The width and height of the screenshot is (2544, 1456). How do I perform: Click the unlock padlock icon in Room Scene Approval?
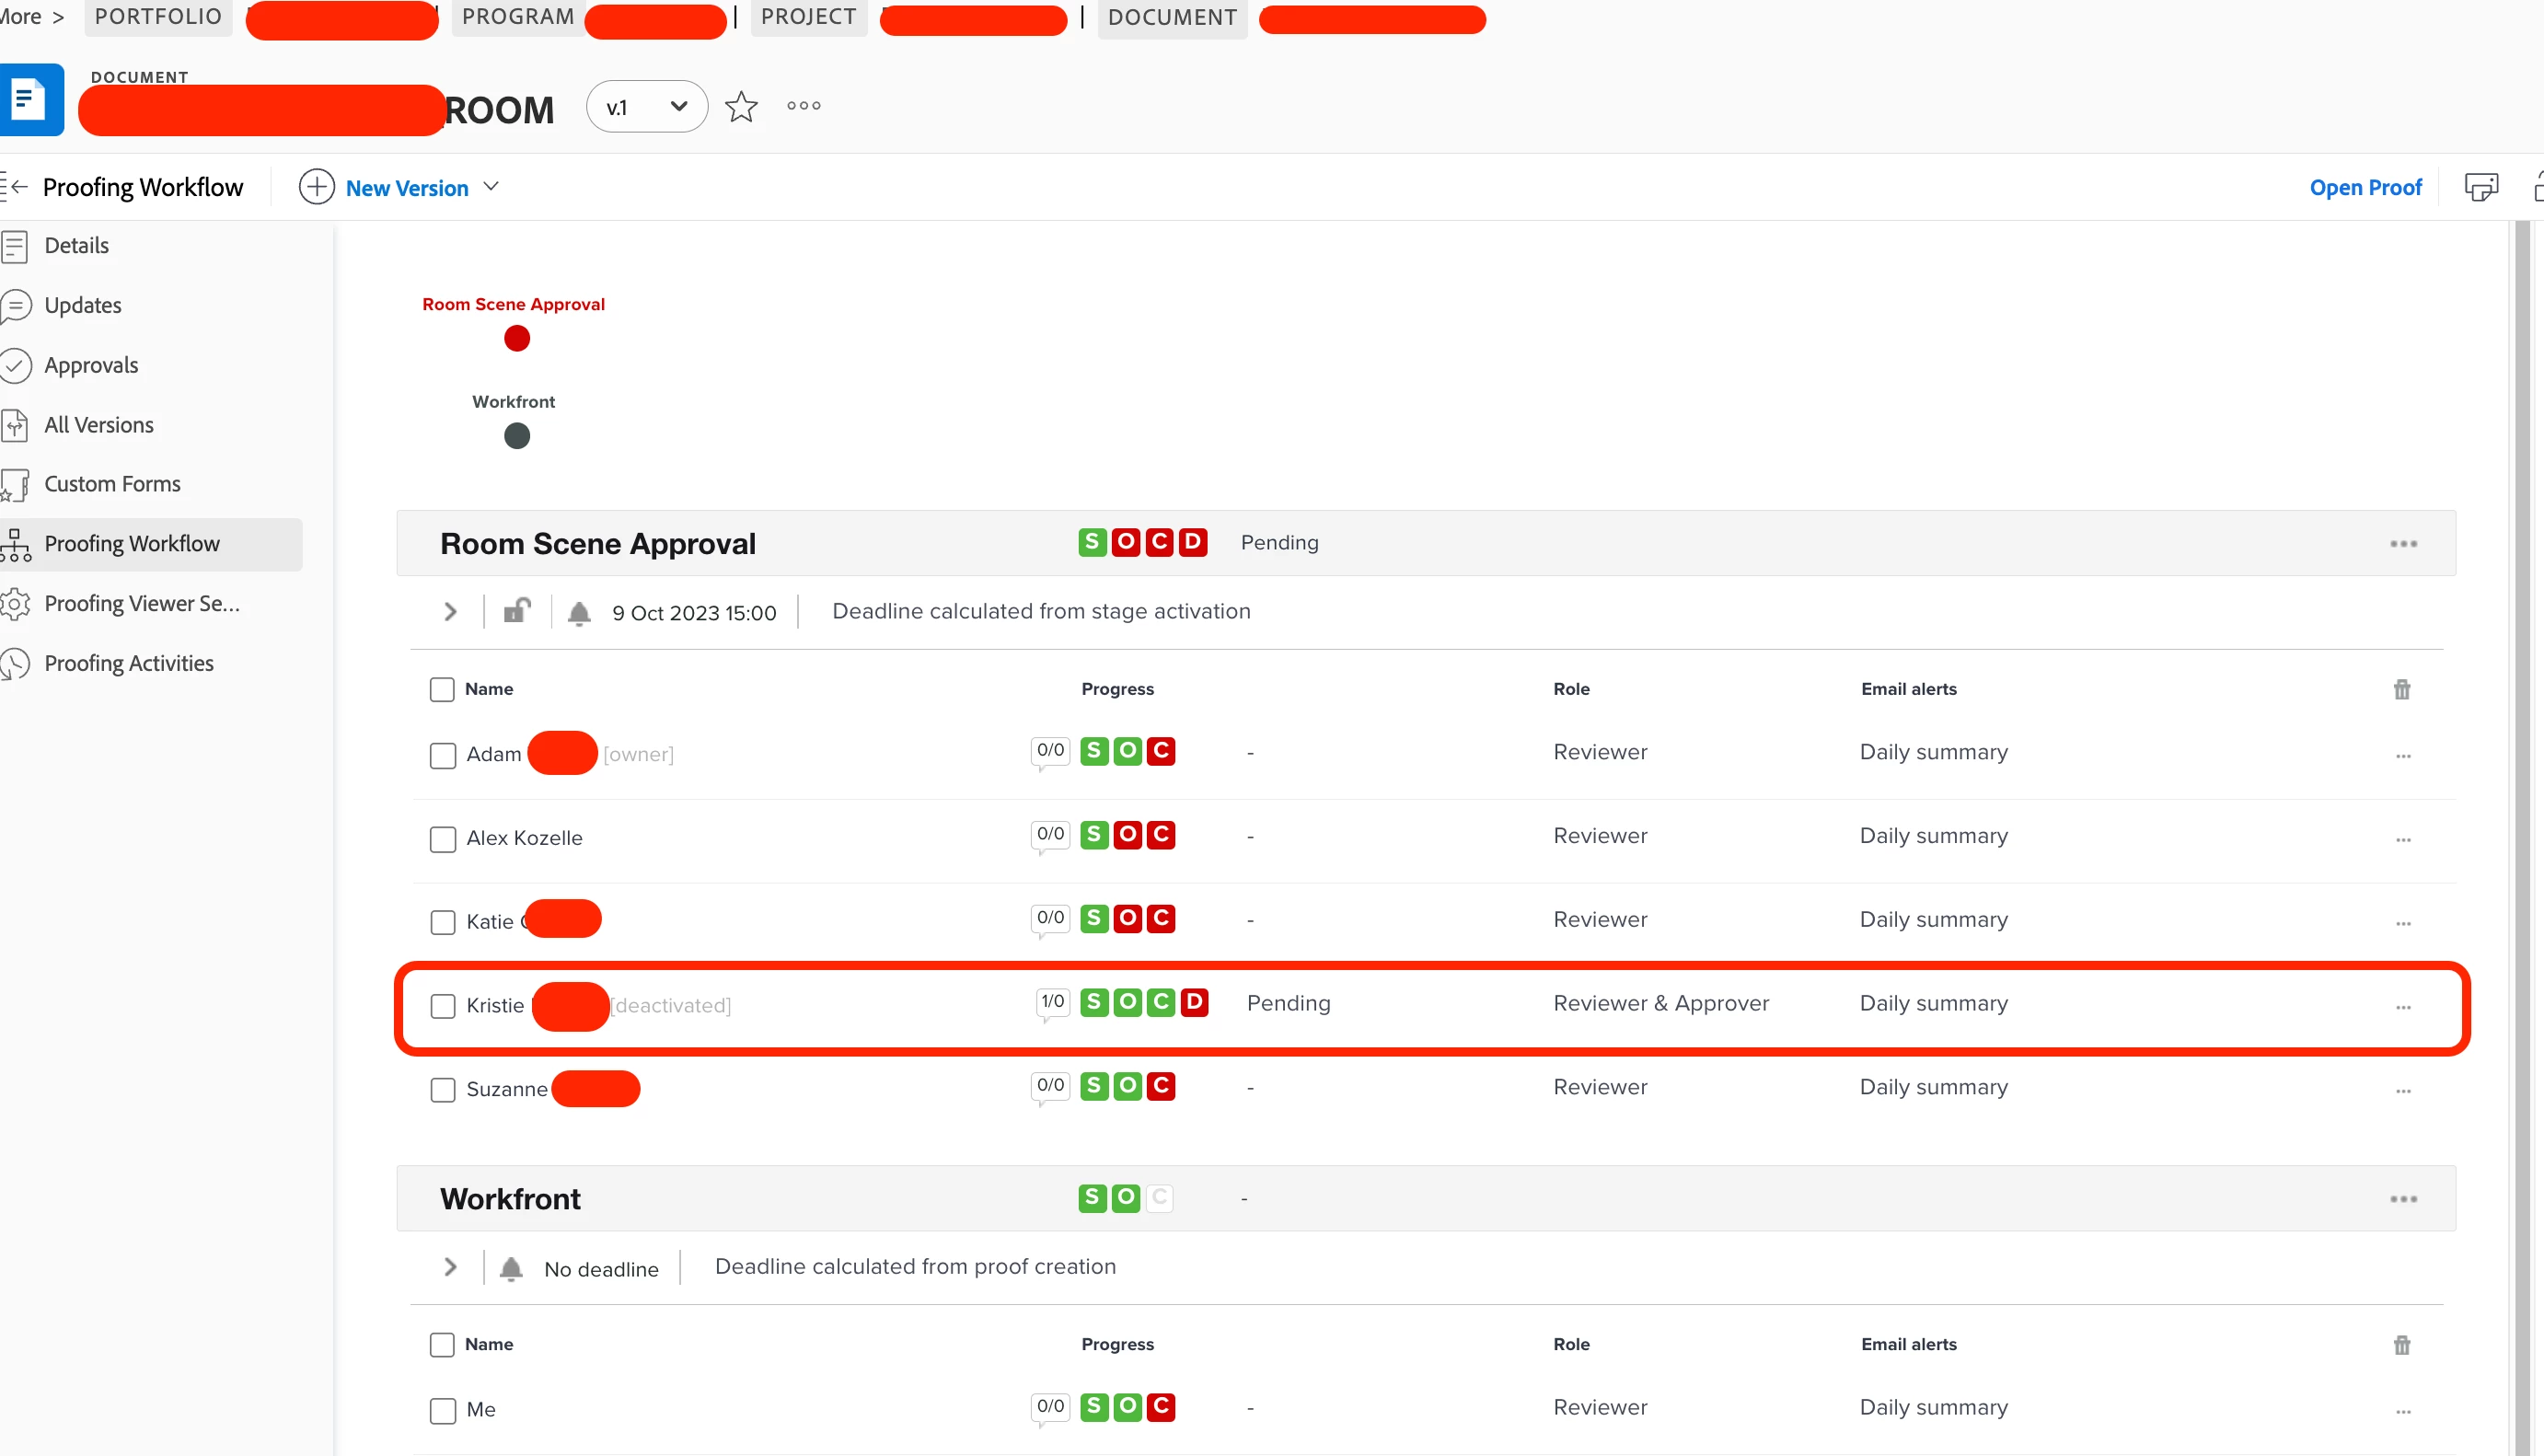tap(517, 610)
